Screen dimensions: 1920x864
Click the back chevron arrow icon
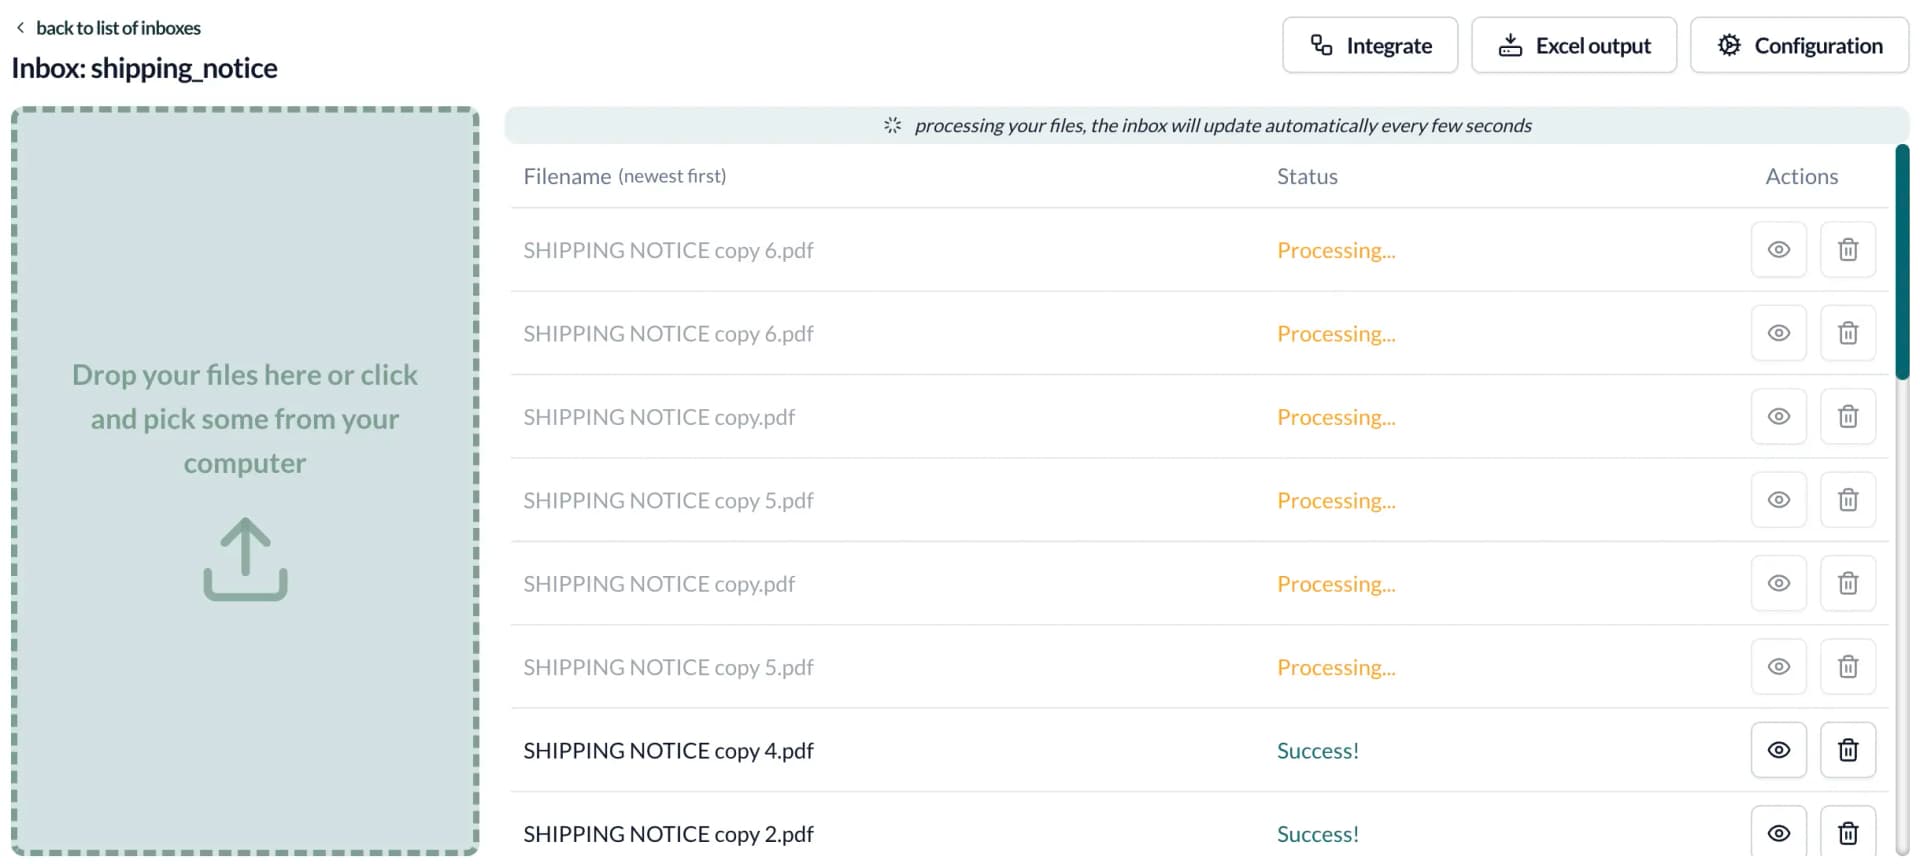click(x=20, y=28)
